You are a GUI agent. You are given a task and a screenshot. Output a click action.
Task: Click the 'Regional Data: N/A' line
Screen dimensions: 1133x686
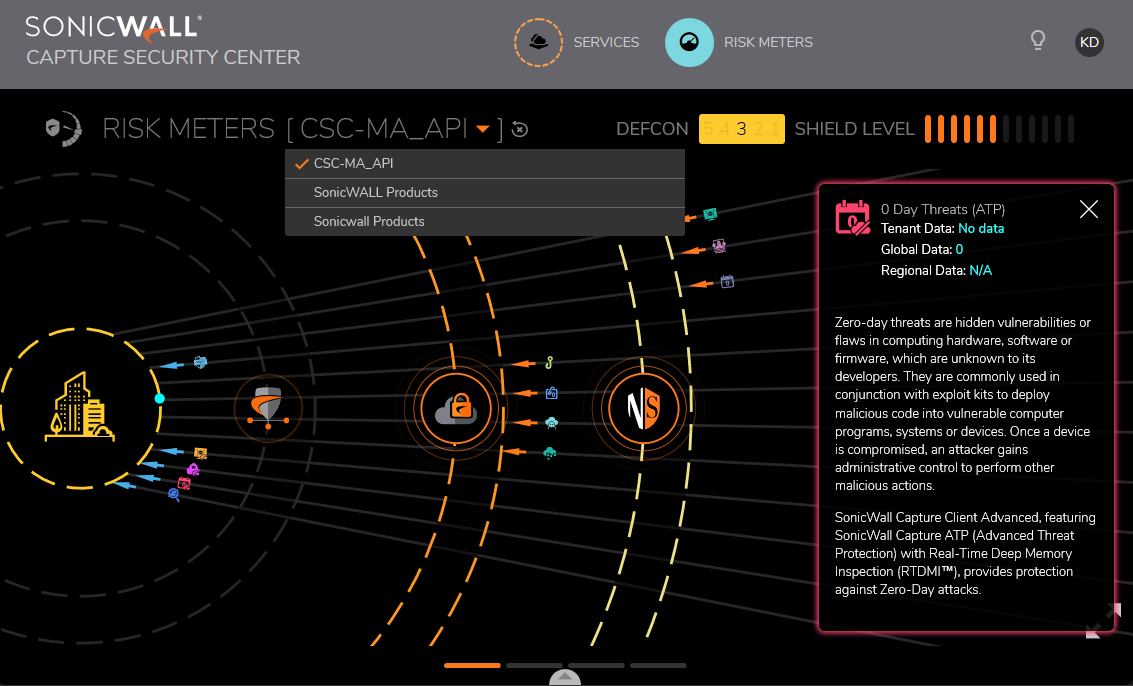[x=936, y=270]
